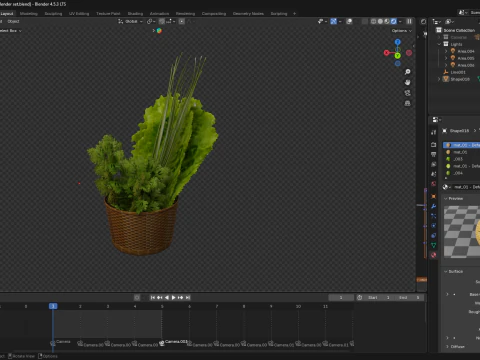Click the material preview thumbnail
The width and height of the screenshot is (480, 360).
462,232
